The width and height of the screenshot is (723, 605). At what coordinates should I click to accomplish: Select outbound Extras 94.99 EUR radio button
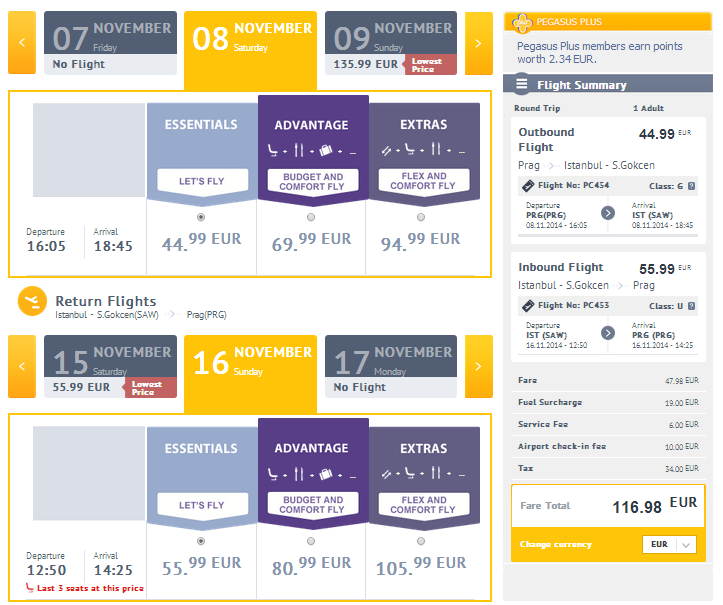point(421,217)
